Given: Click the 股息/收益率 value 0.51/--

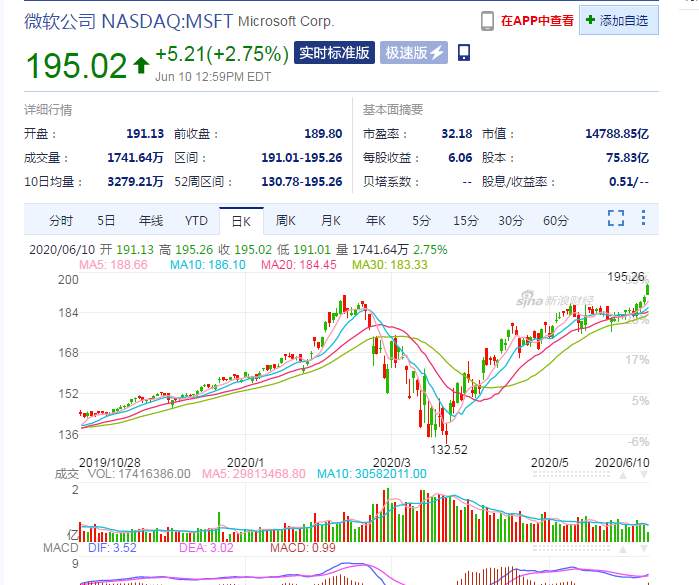Looking at the screenshot, I should click(629, 182).
